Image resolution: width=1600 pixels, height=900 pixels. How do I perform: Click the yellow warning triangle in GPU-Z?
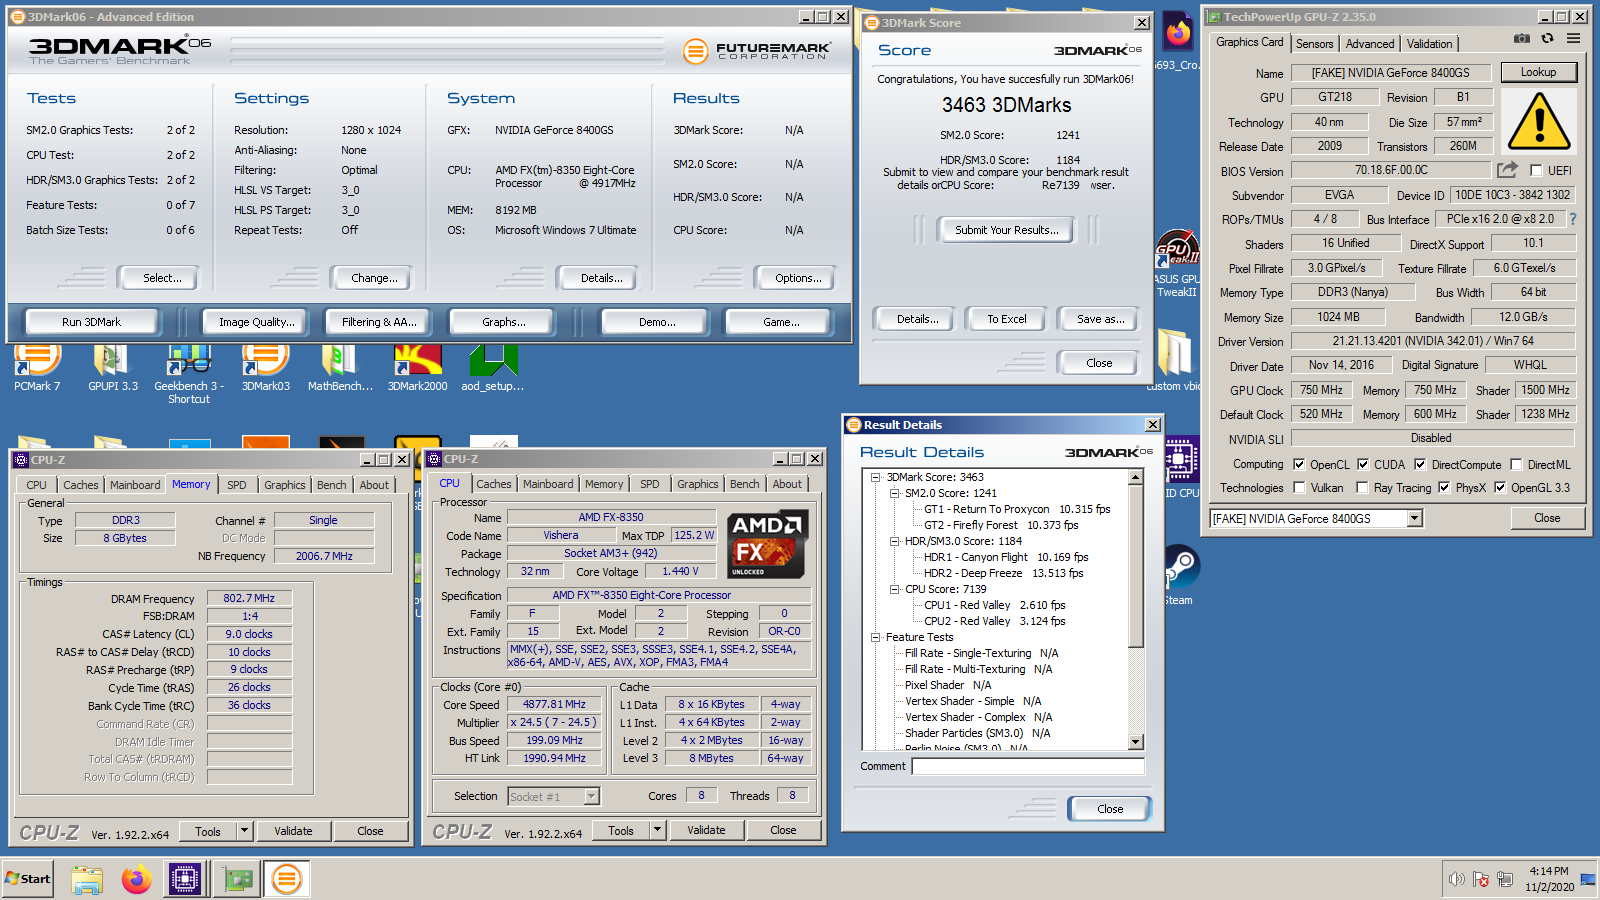pos(1538,121)
